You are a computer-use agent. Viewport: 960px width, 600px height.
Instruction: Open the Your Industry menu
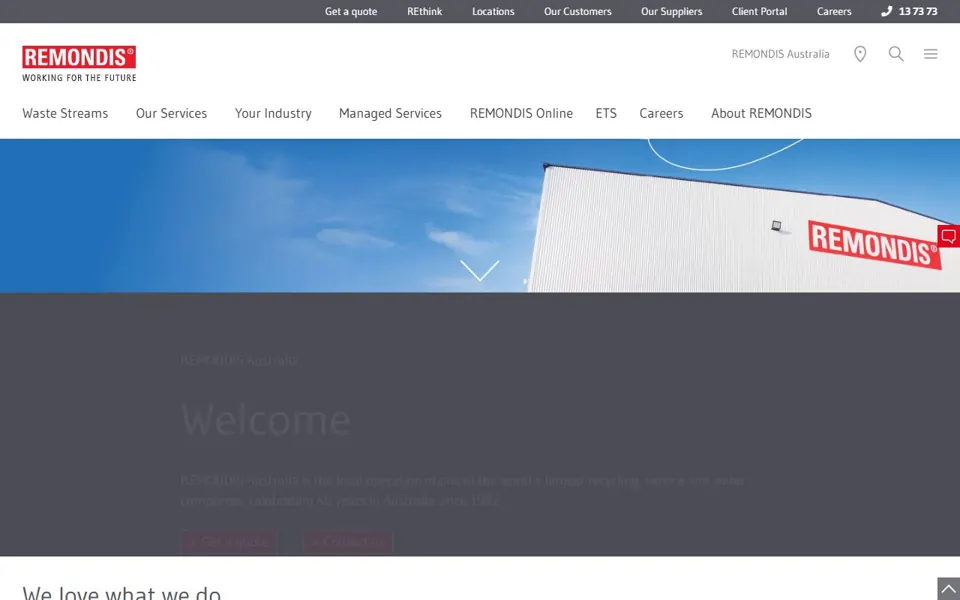click(x=273, y=113)
